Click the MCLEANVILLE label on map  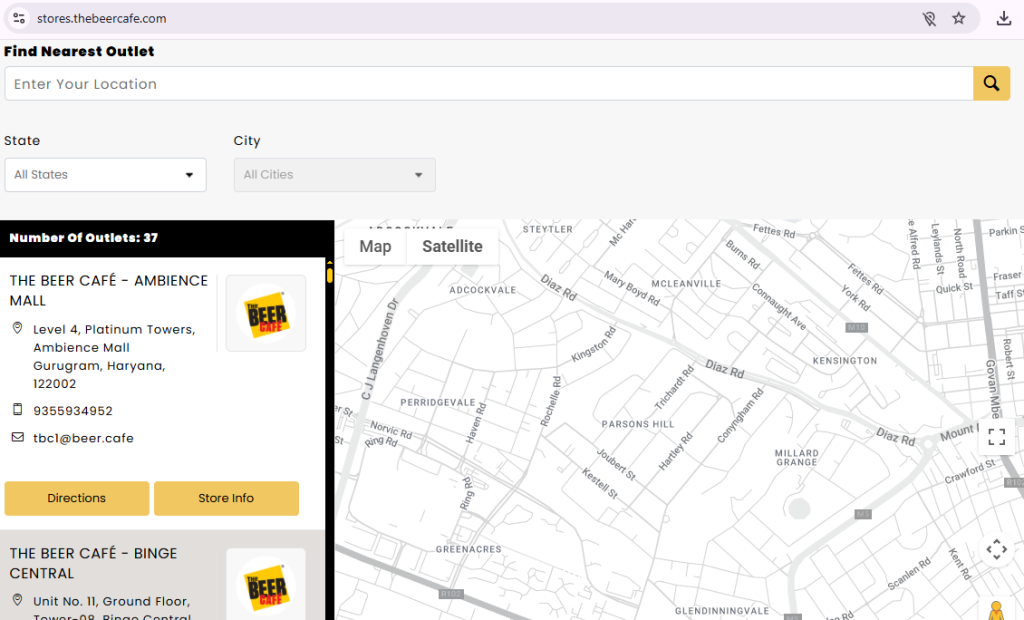coord(686,284)
